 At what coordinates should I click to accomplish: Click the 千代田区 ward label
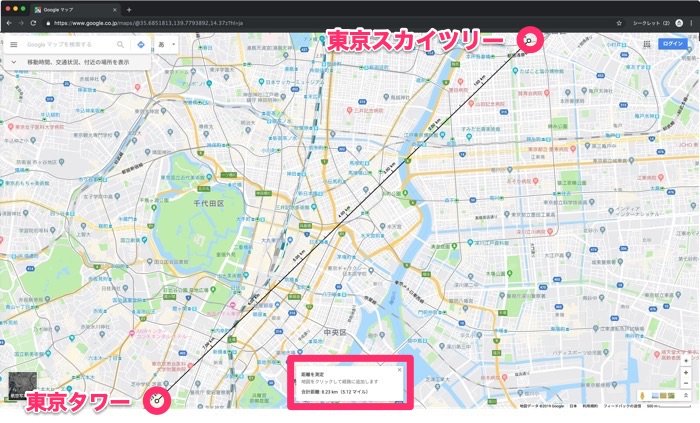208,203
